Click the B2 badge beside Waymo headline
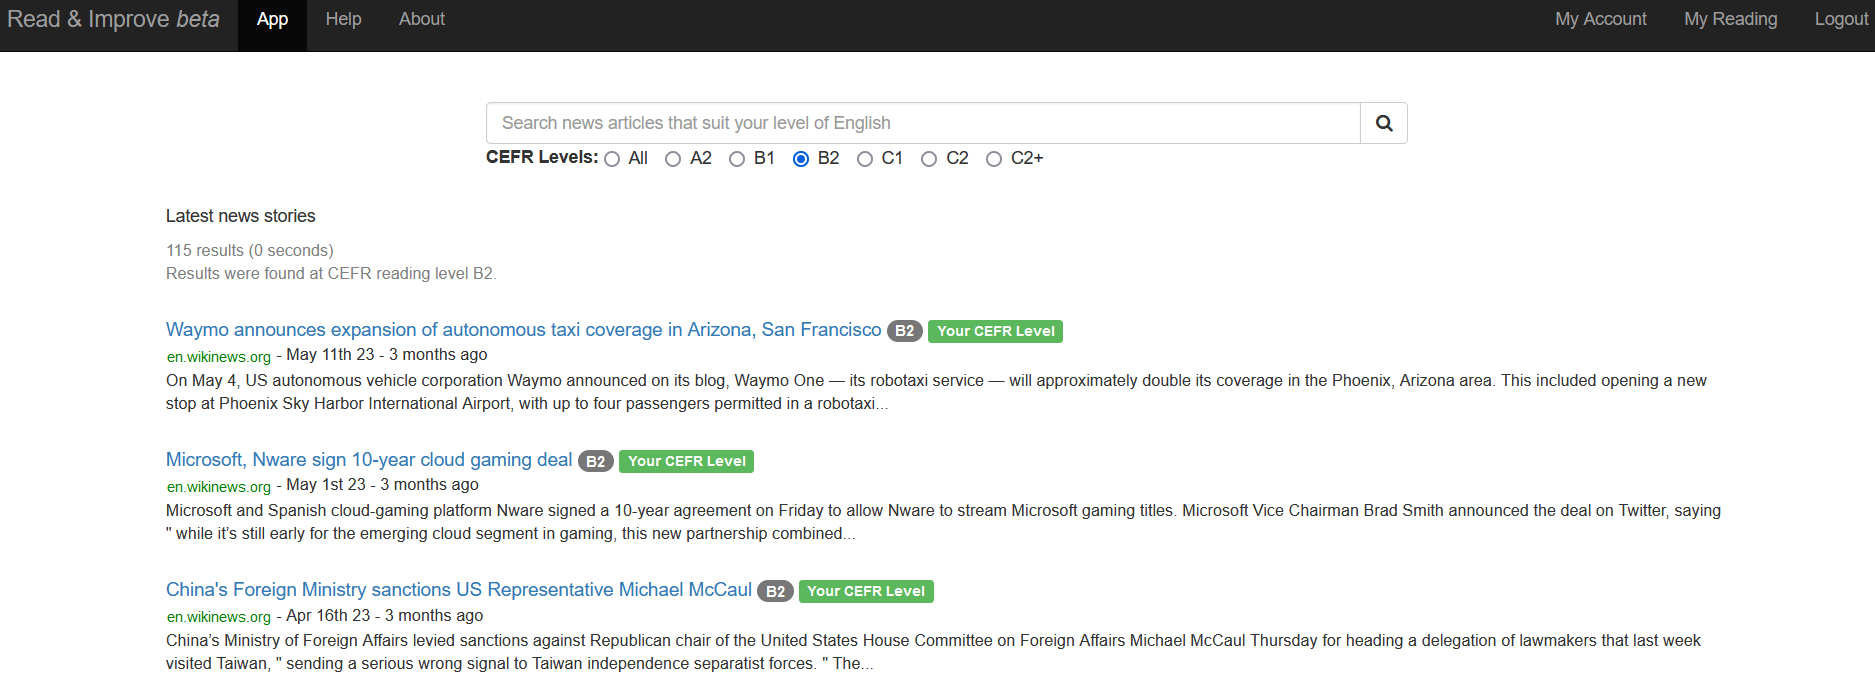This screenshot has width=1875, height=683. point(904,331)
